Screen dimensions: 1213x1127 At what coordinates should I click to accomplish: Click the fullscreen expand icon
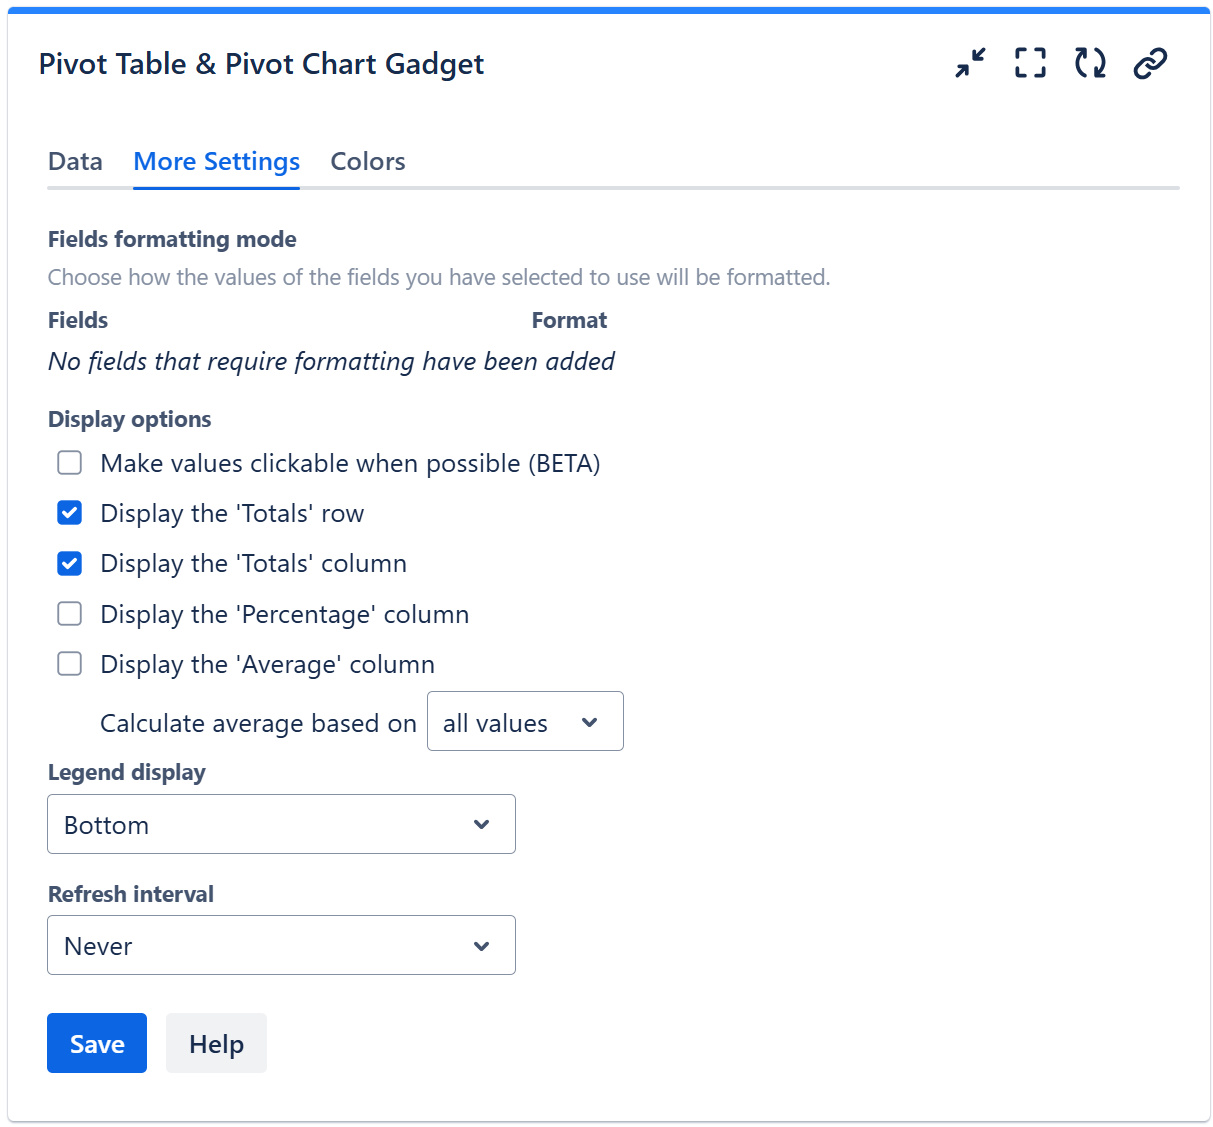tap(1030, 63)
